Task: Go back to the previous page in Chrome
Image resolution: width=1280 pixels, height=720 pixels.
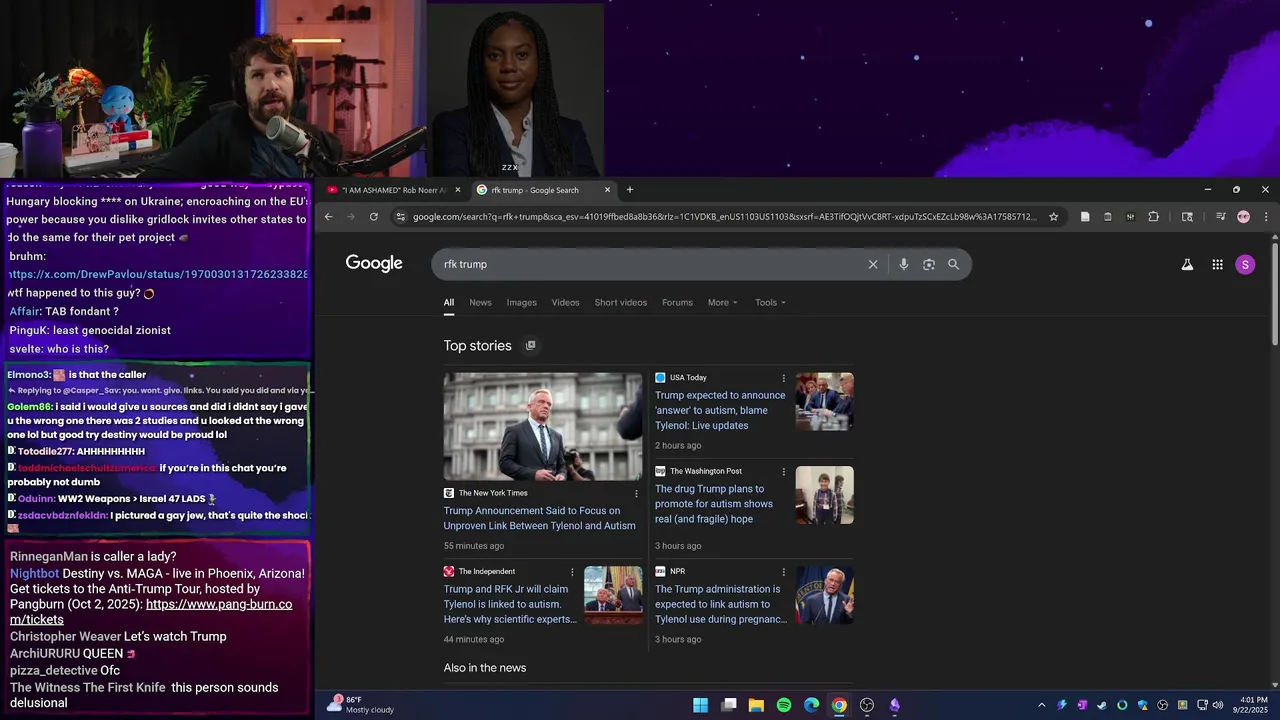Action: pos(328,217)
